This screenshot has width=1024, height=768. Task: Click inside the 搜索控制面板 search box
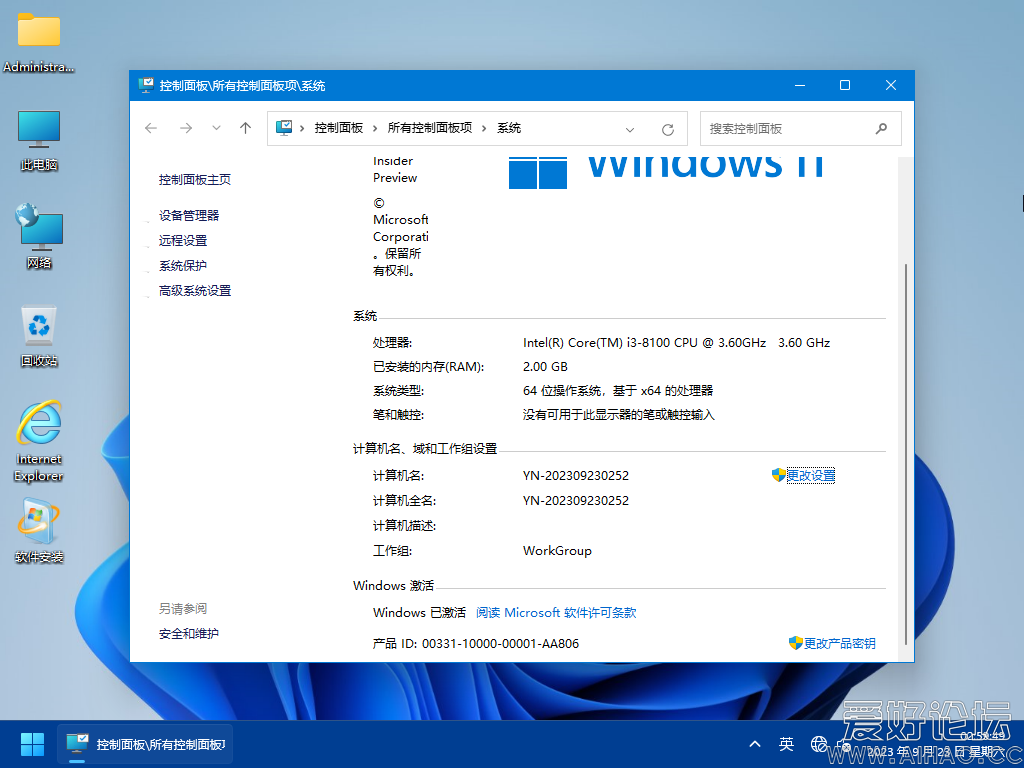(x=785, y=128)
